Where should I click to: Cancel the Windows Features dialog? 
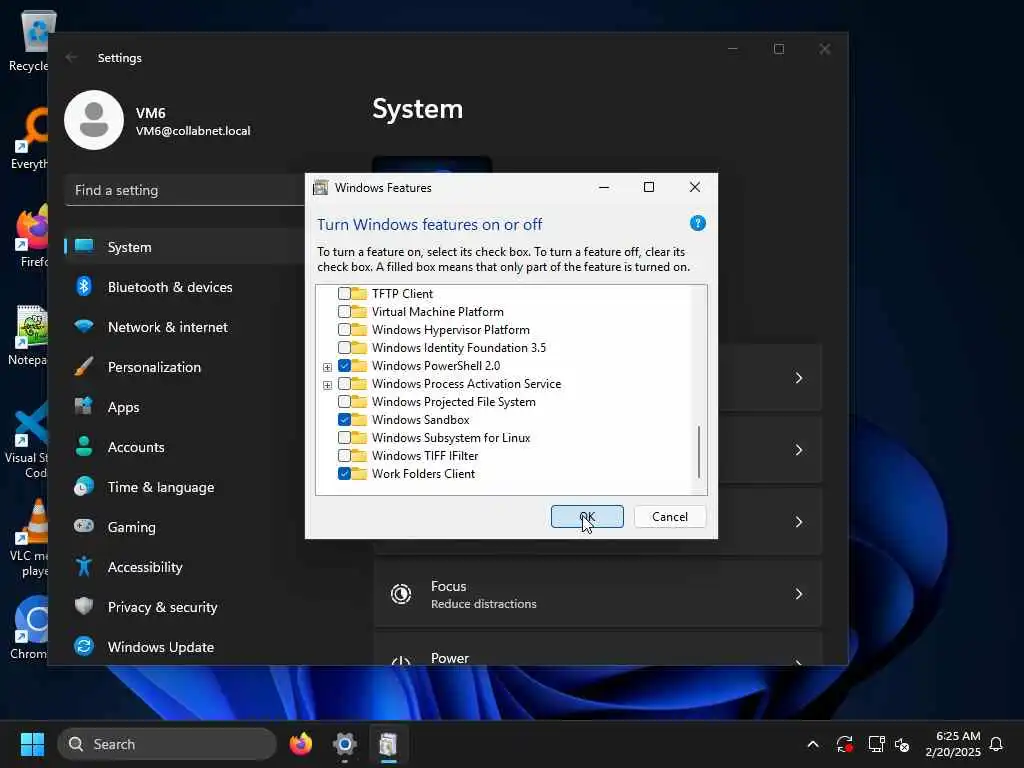(670, 517)
